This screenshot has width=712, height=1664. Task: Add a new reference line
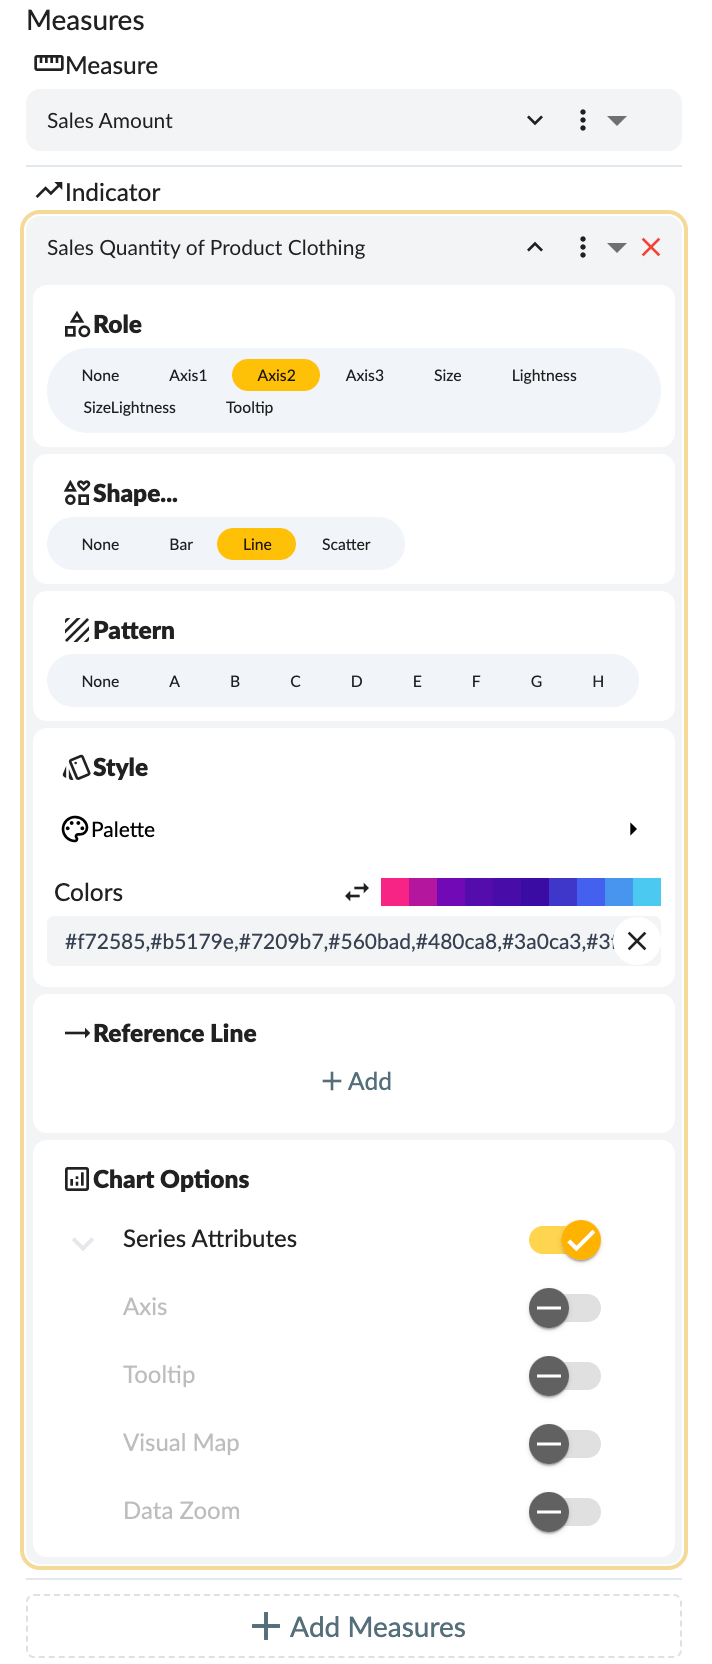(357, 1082)
